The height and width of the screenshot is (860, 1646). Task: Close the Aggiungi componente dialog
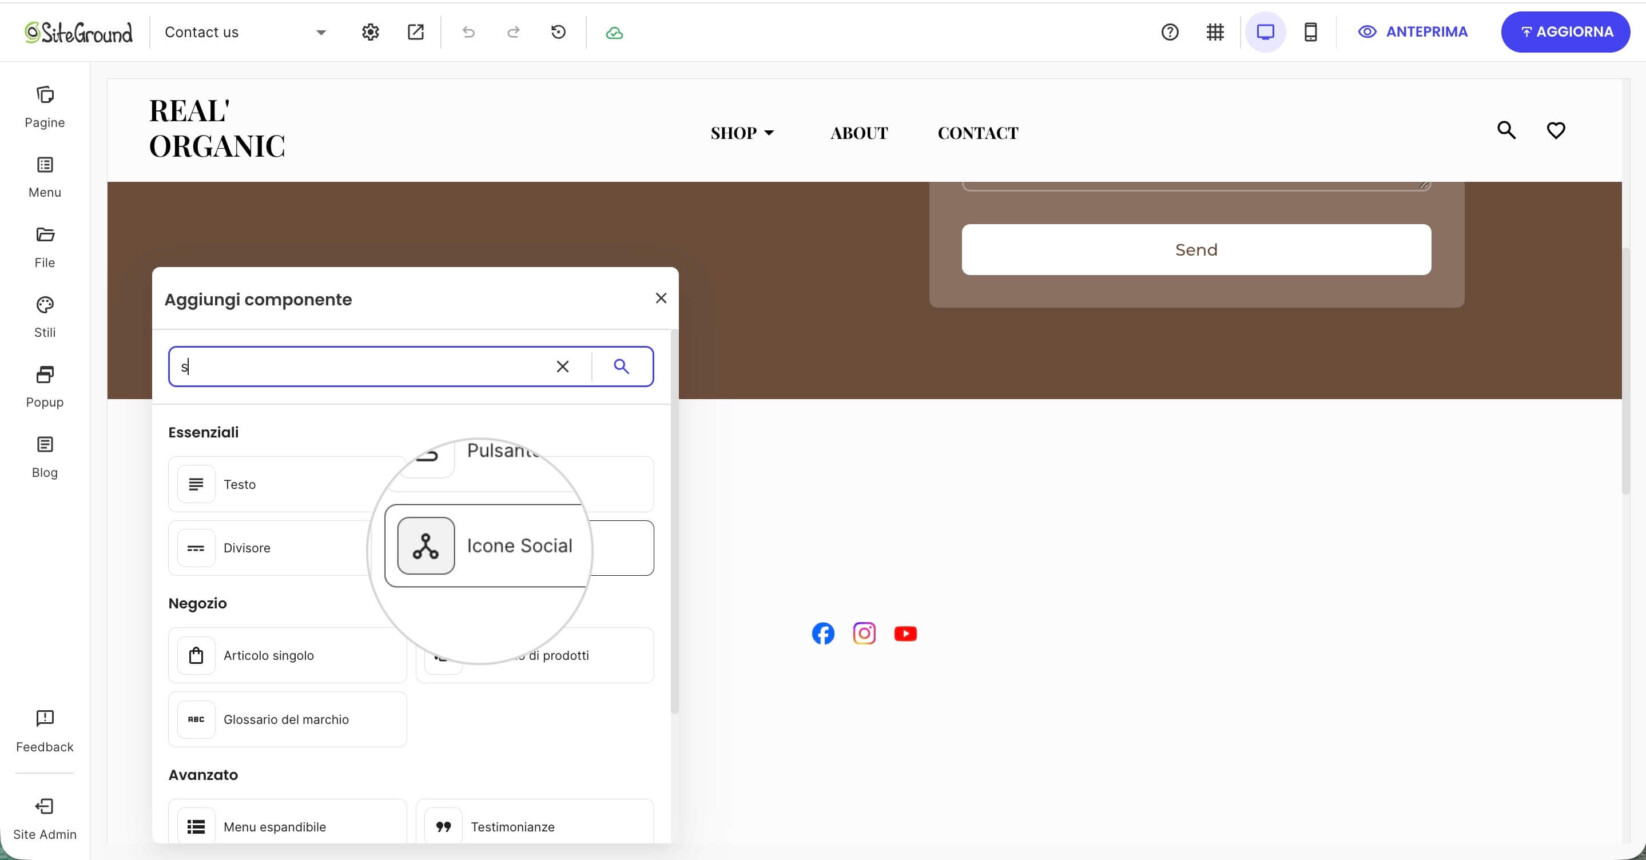pos(661,298)
